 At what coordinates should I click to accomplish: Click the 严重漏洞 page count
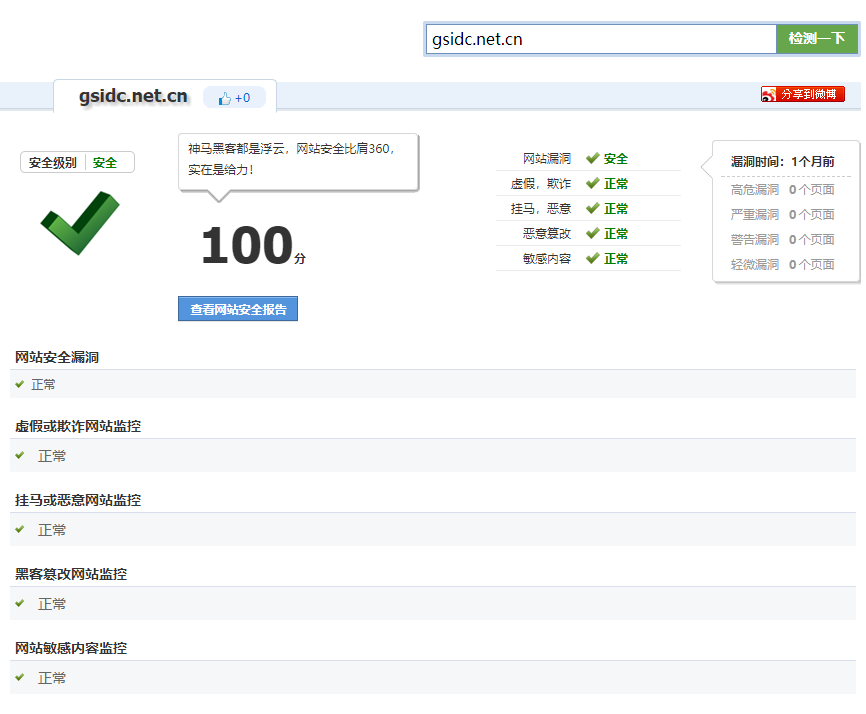pos(811,214)
